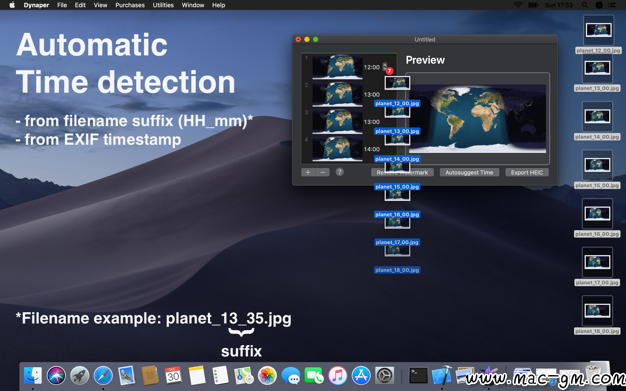Open System Preferences gear in Dock
Screen dimensions: 626x391
tap(384, 375)
